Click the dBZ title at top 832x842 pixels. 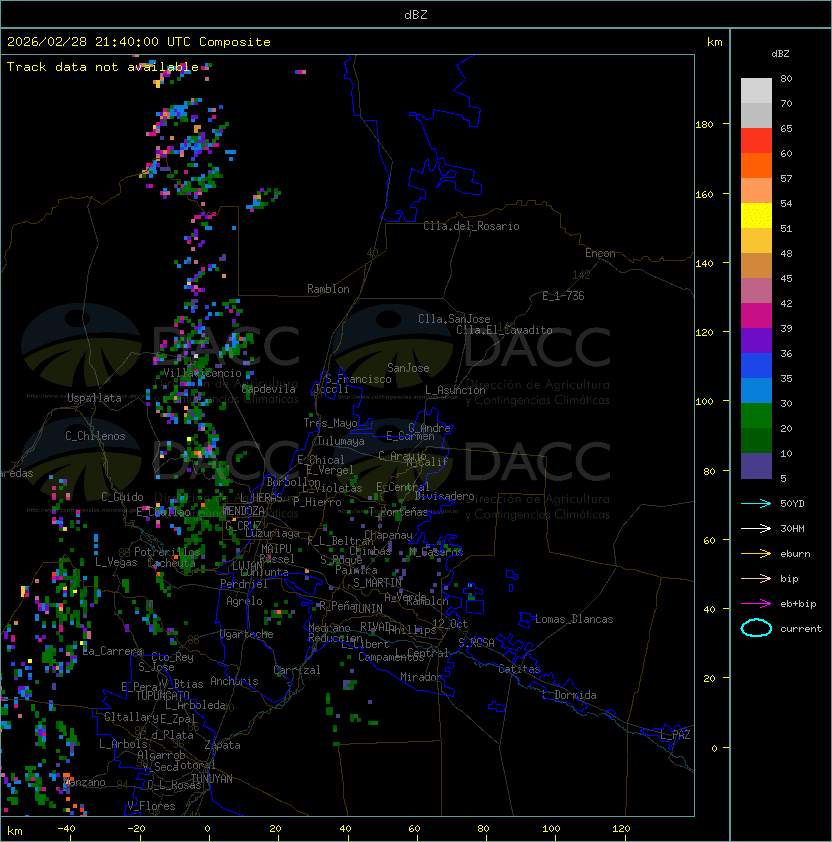tap(416, 14)
